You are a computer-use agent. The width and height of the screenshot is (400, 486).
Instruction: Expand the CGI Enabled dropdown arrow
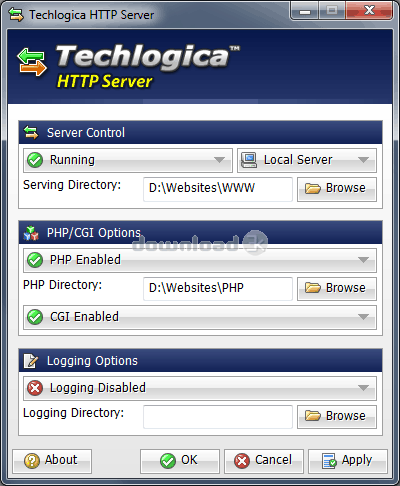click(363, 317)
